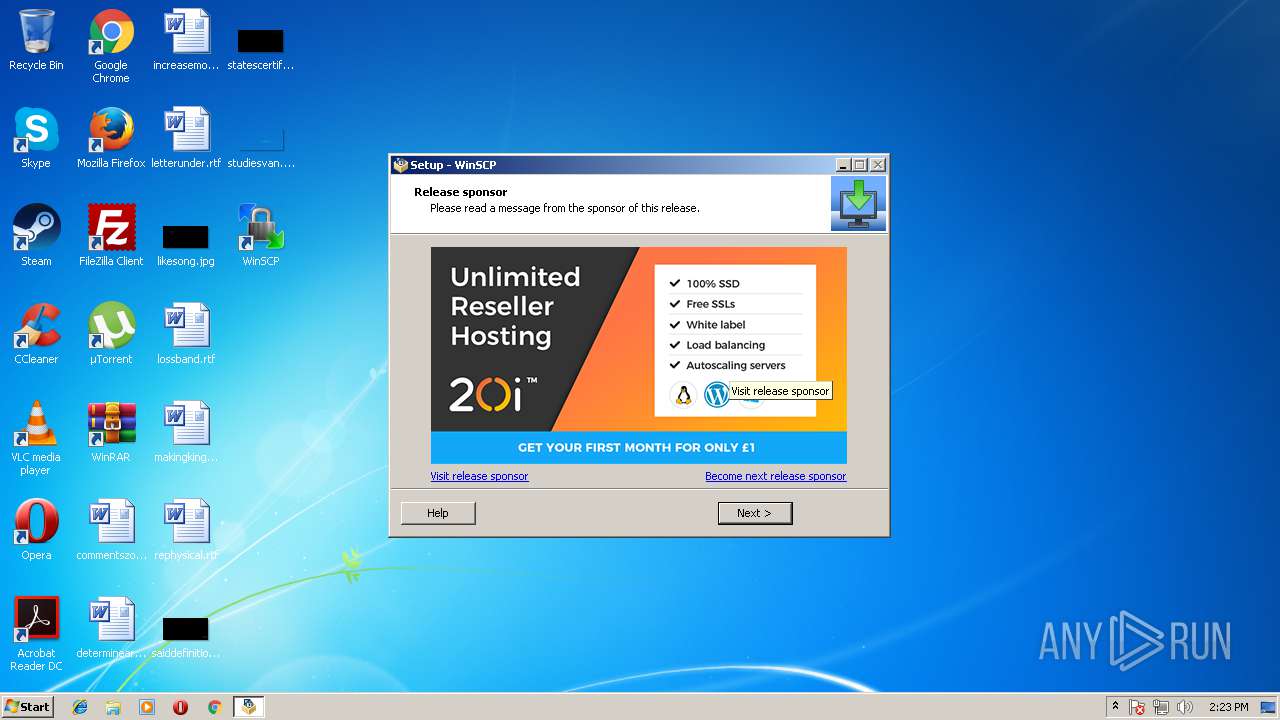Image resolution: width=1280 pixels, height=720 pixels.
Task: Click the GET YOUR FIRST MONTH banner strip
Action: click(638, 448)
